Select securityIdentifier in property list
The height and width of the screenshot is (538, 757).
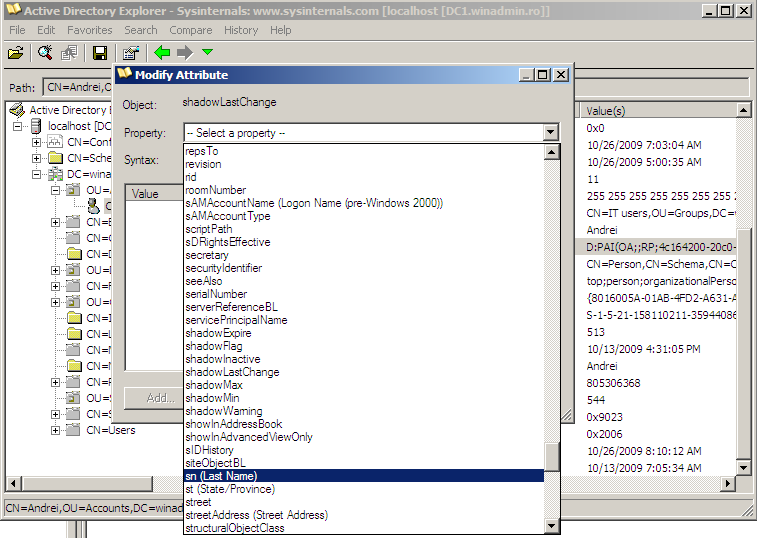coord(364,269)
